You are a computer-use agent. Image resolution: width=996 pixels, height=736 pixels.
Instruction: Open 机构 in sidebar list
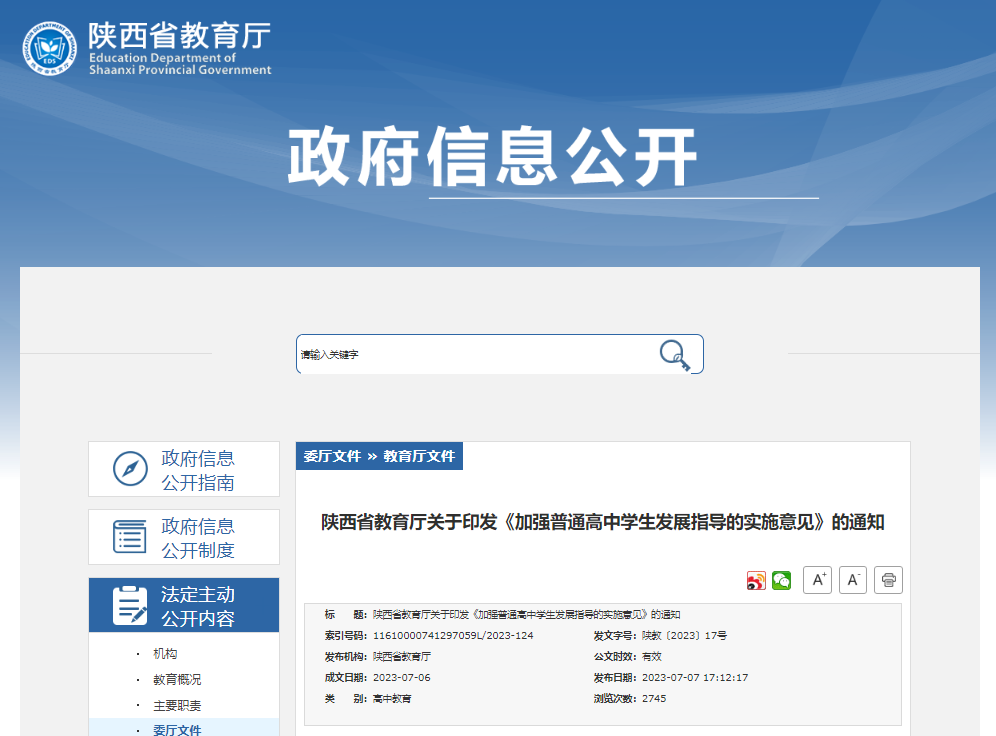(165, 653)
